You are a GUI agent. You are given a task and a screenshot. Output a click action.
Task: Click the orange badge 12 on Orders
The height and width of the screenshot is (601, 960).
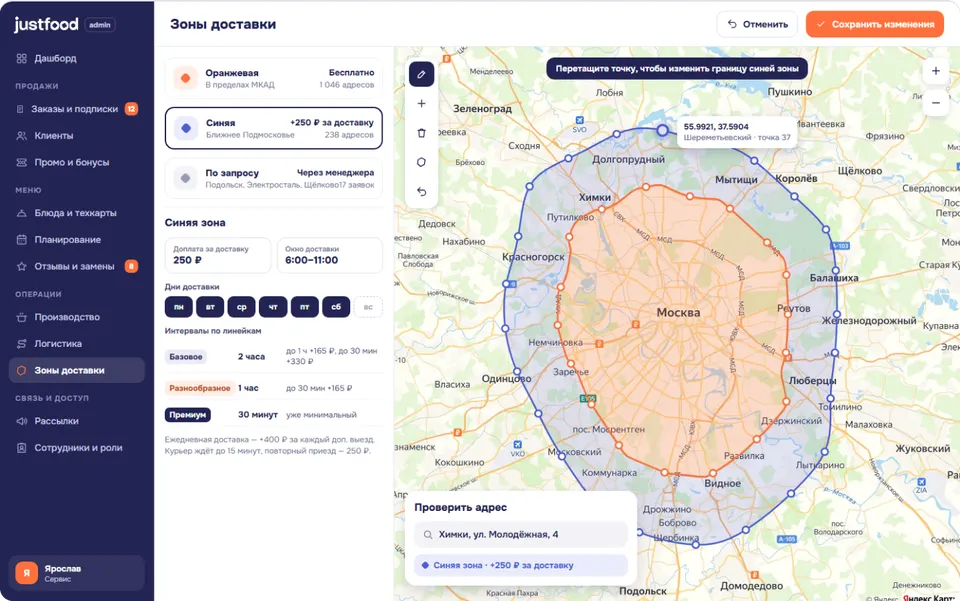tap(131, 109)
